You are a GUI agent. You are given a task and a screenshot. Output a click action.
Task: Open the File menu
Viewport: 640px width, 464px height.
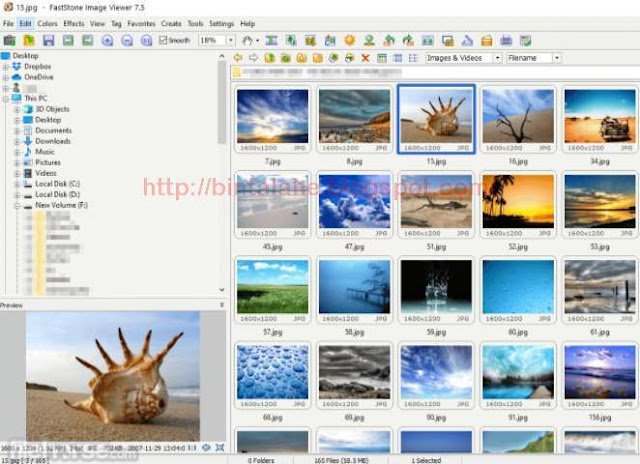[x=8, y=24]
